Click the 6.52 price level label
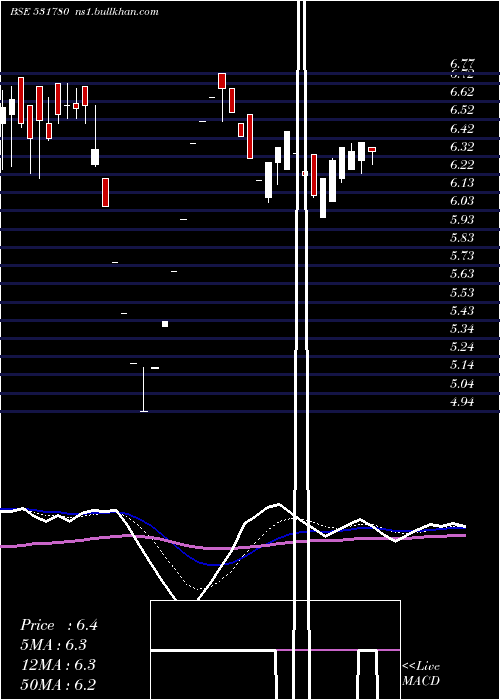 [x=462, y=110]
